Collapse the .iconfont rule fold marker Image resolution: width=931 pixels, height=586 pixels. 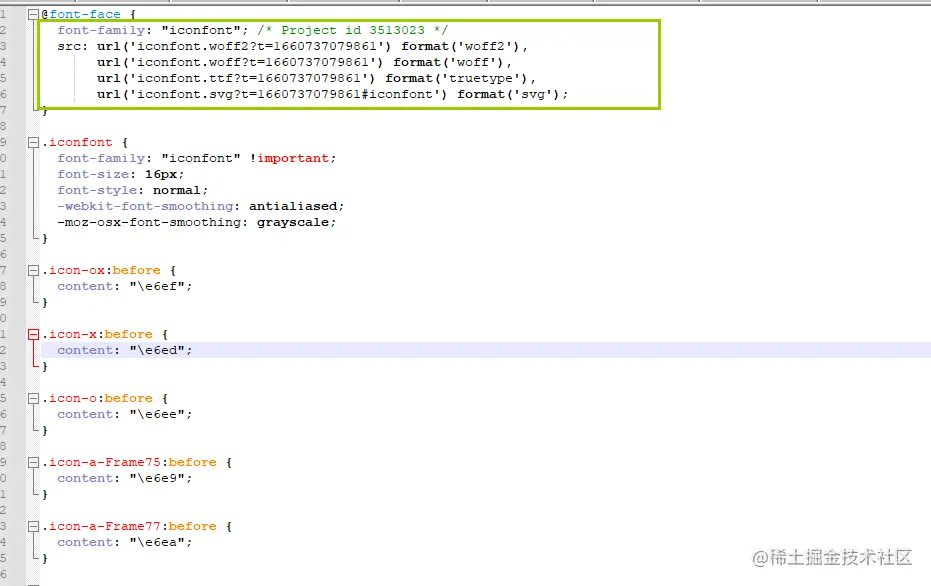click(33, 142)
